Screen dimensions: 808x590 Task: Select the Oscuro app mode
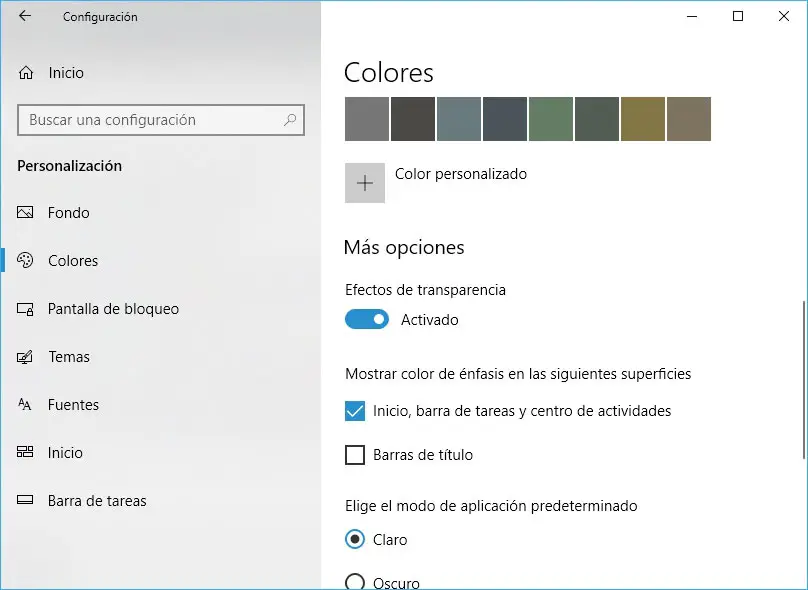pyautogui.click(x=355, y=582)
